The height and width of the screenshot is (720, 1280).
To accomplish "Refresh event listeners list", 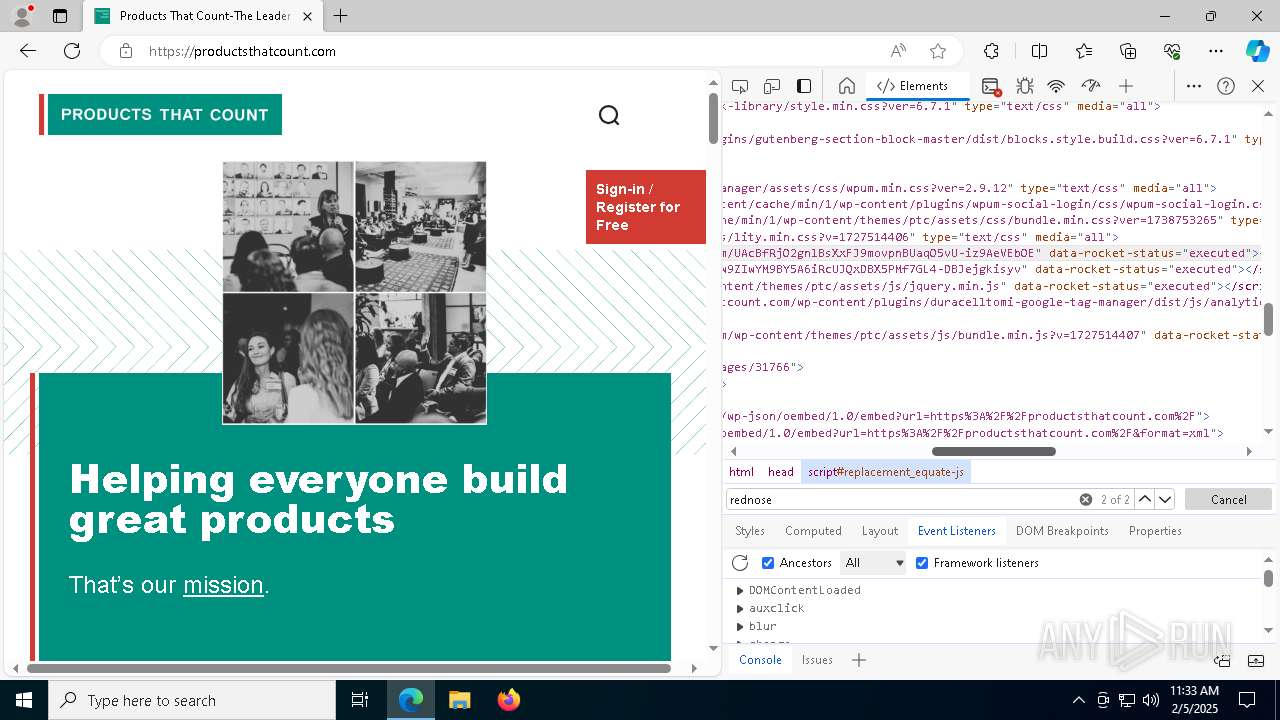I will [740, 563].
